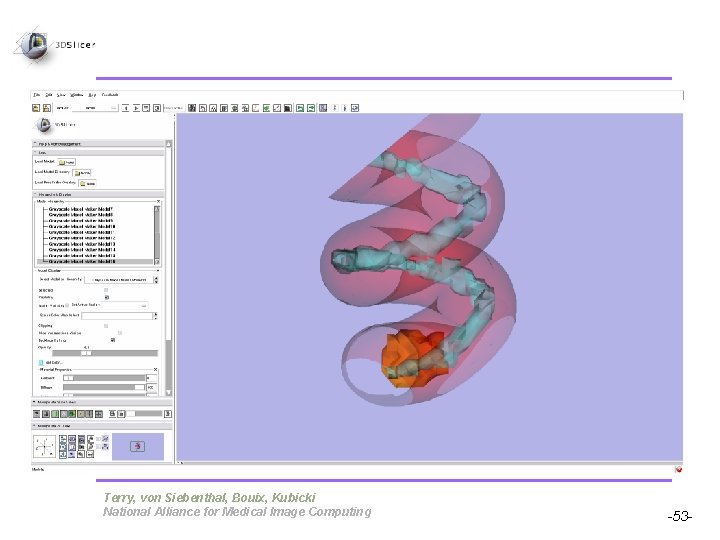Open the View menu
This screenshot has height=540, width=720.
click(61, 95)
